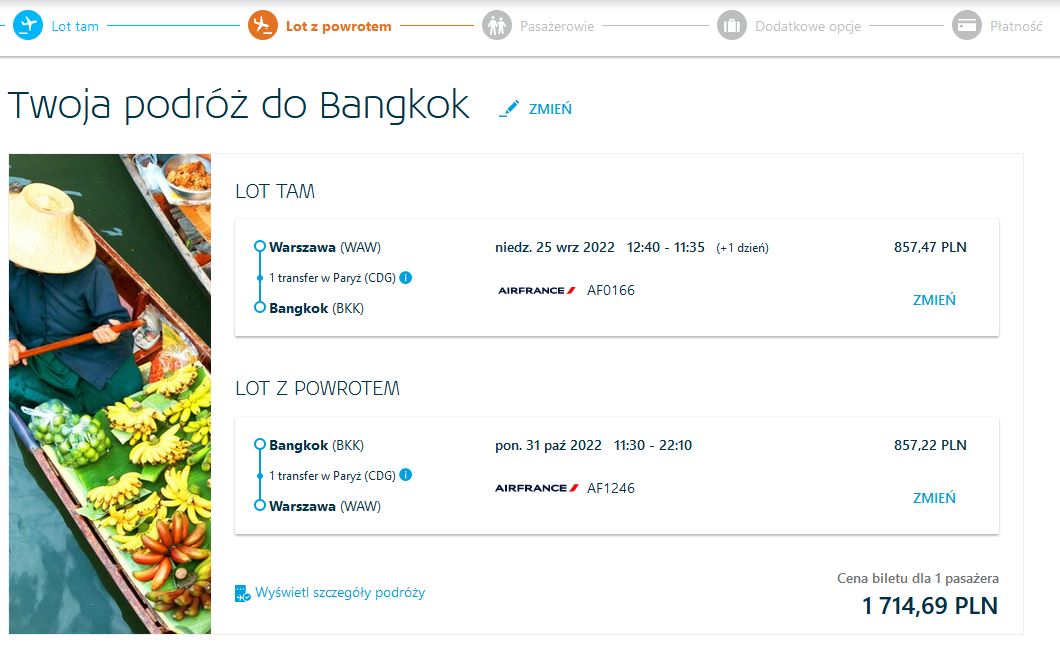Go to the Lot tam step
Screen dimensions: 1060x652
(75, 26)
